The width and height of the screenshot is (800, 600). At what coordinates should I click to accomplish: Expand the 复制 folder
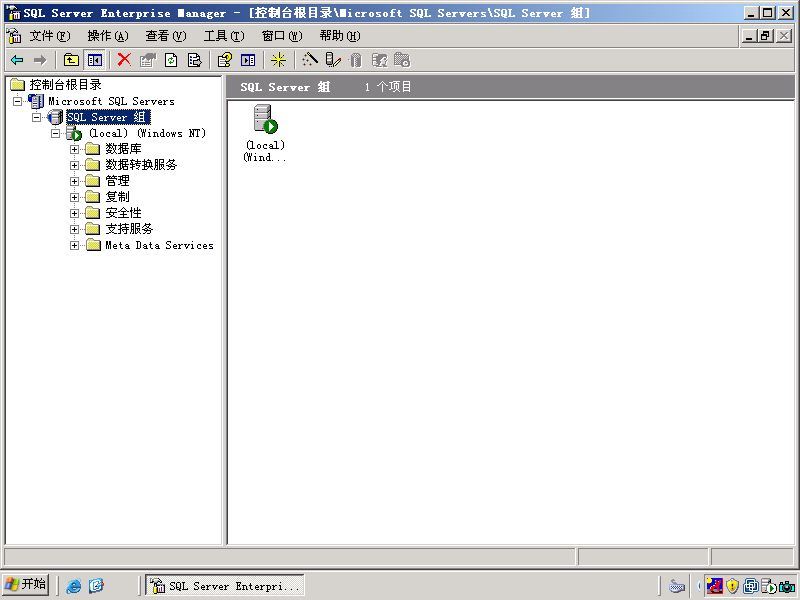(x=74, y=197)
